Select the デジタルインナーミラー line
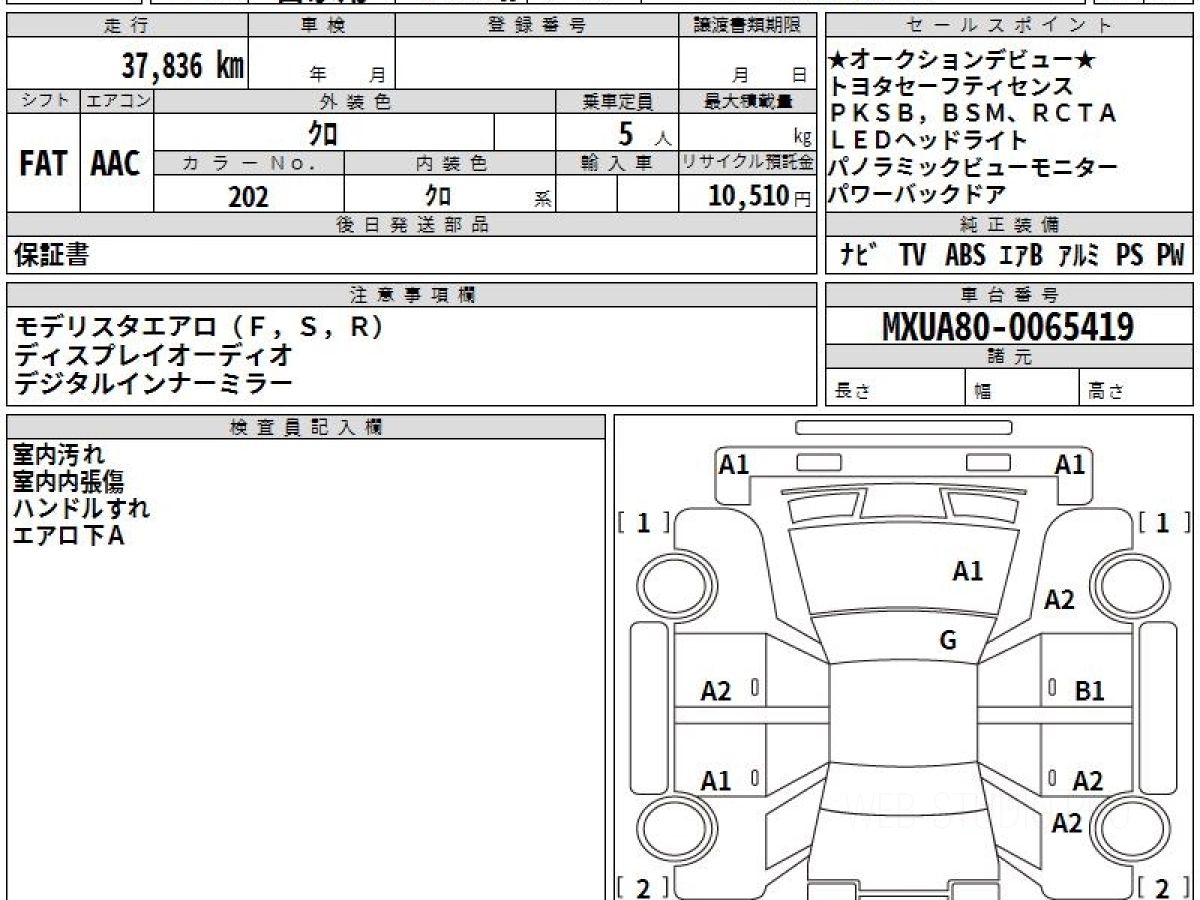Viewport: 1200px width, 900px height. [x=153, y=383]
